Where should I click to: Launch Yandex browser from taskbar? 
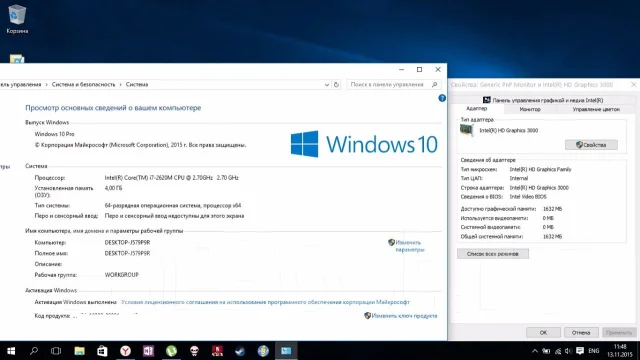[125, 351]
